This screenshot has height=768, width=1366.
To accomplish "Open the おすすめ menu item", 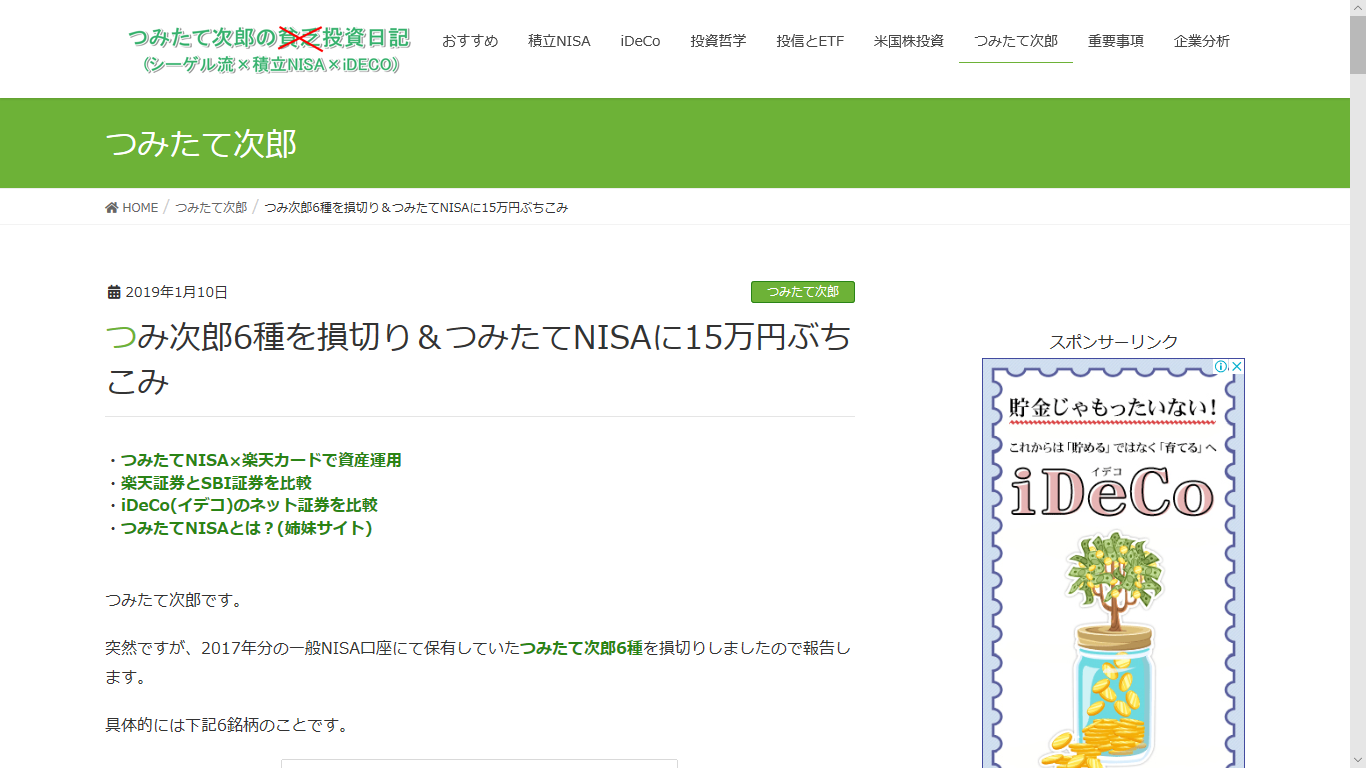I will [470, 41].
